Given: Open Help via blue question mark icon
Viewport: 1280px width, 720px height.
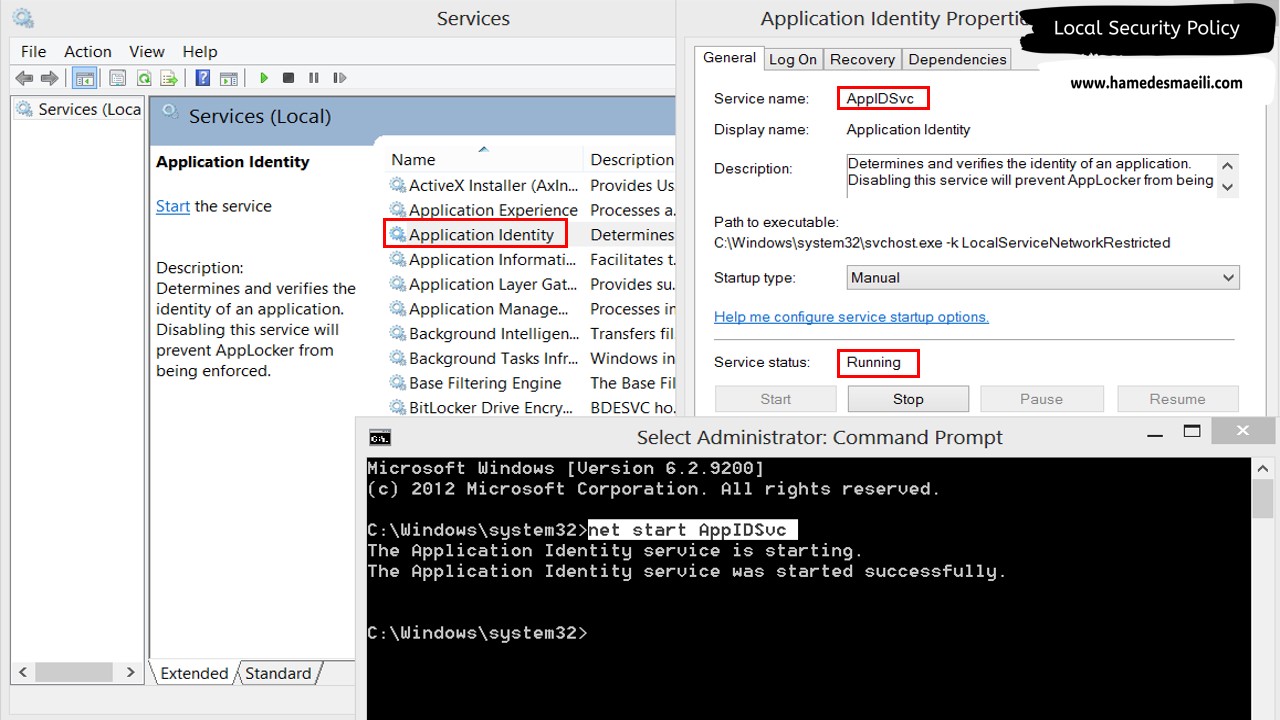Looking at the screenshot, I should [x=203, y=78].
